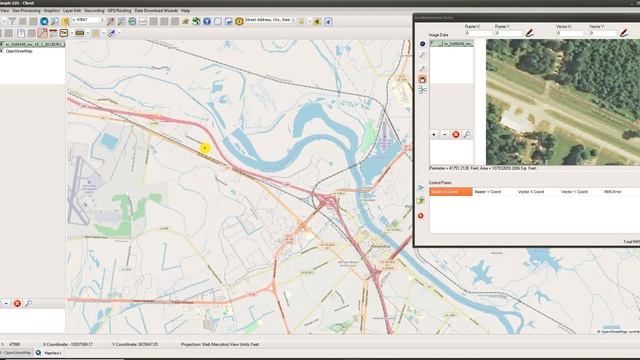Viewport: 640px width, 360px height.
Task: Click the blue scissors icon in georeference sidebar
Action: click(x=422, y=90)
